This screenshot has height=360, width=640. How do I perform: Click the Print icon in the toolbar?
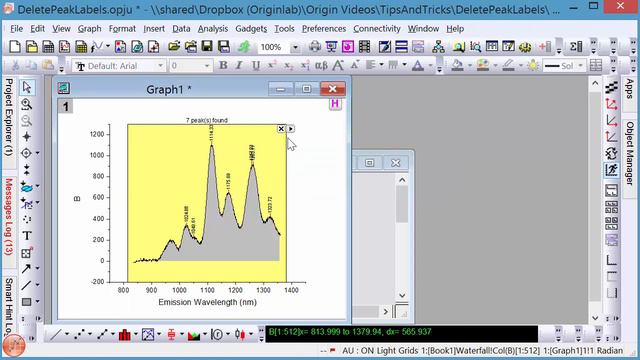(x=315, y=47)
